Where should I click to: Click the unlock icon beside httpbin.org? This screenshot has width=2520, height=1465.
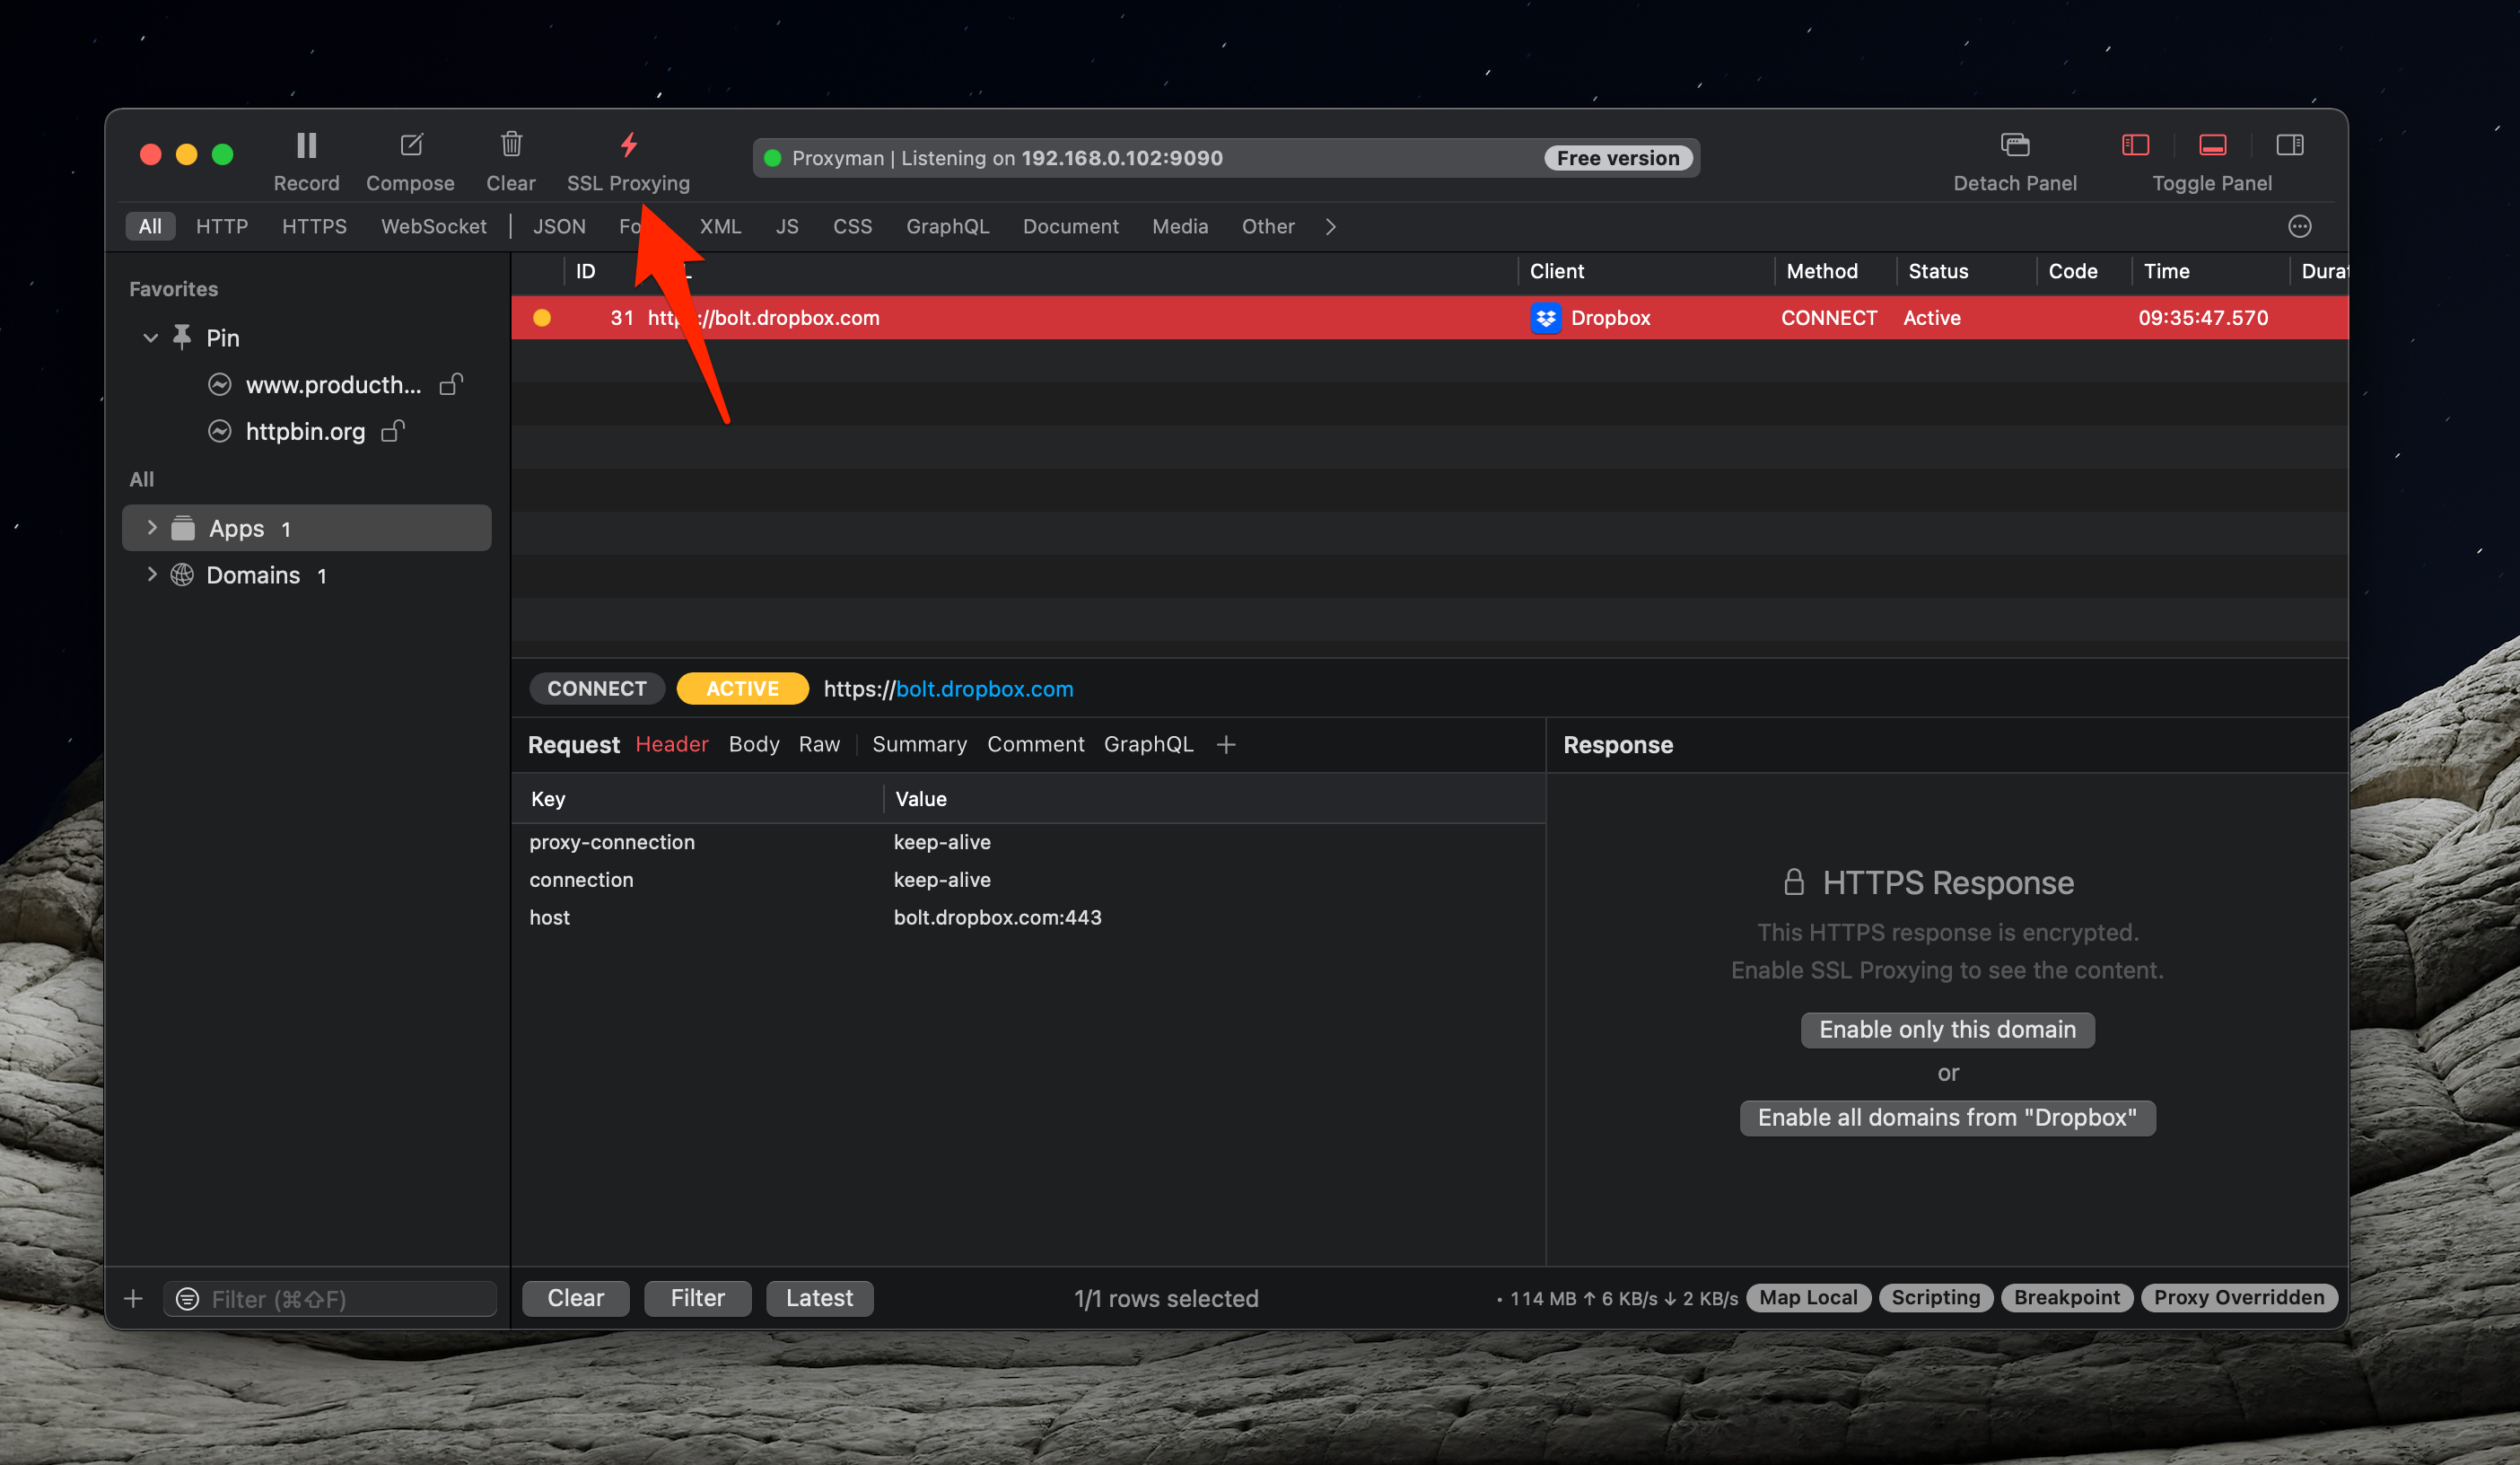(393, 431)
